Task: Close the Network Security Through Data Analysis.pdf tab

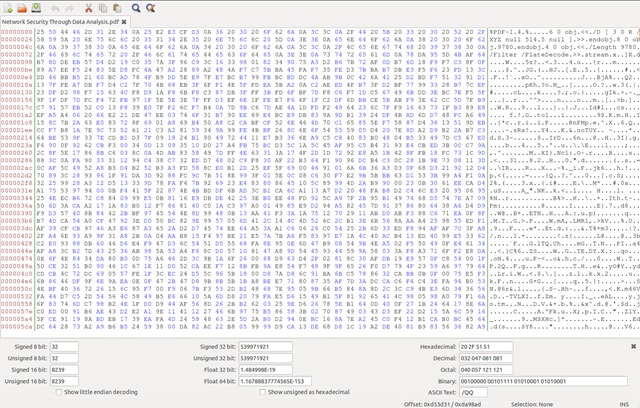Action: (124, 22)
